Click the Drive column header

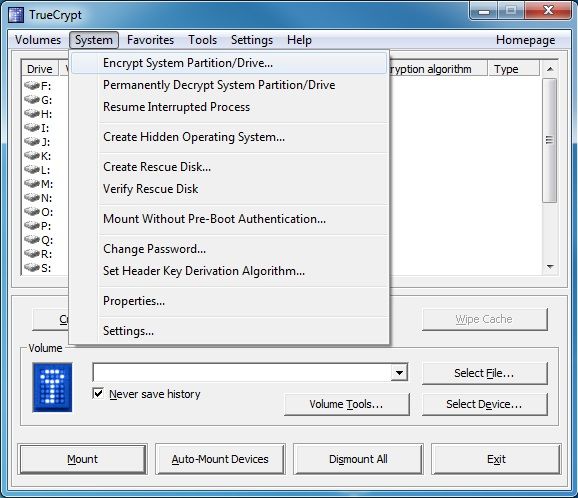tap(40, 69)
